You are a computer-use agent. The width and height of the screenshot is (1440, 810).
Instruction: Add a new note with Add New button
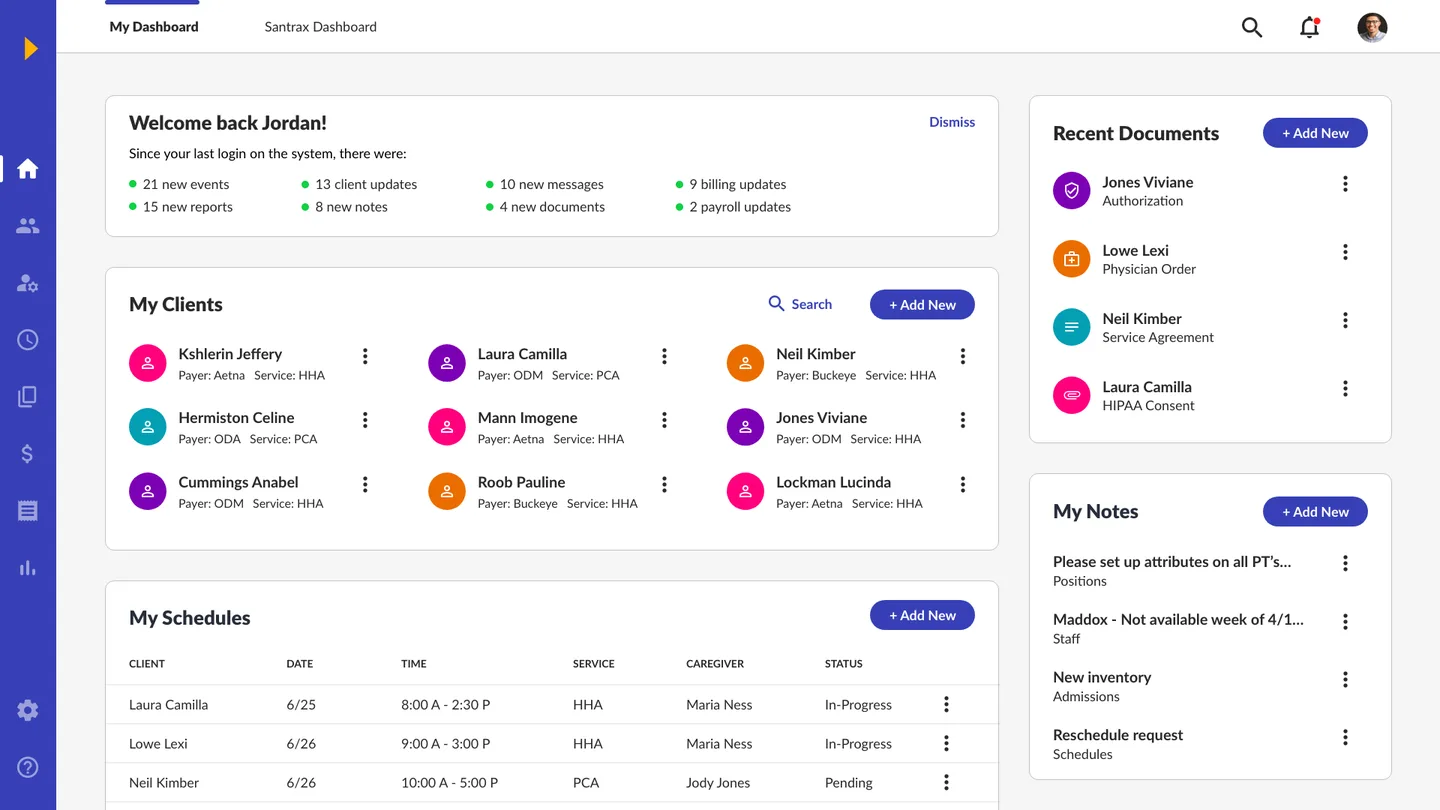pos(1315,511)
